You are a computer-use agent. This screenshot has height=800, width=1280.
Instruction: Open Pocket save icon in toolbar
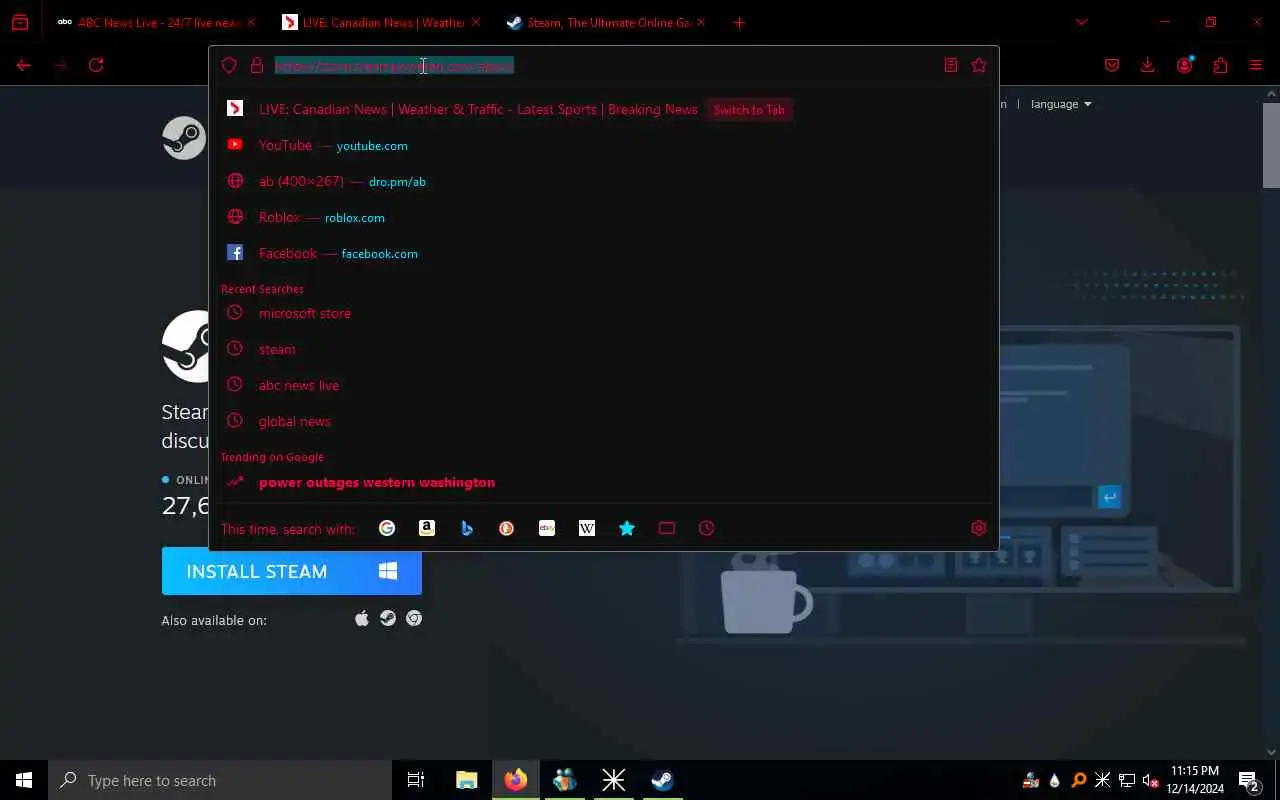pos(1112,65)
